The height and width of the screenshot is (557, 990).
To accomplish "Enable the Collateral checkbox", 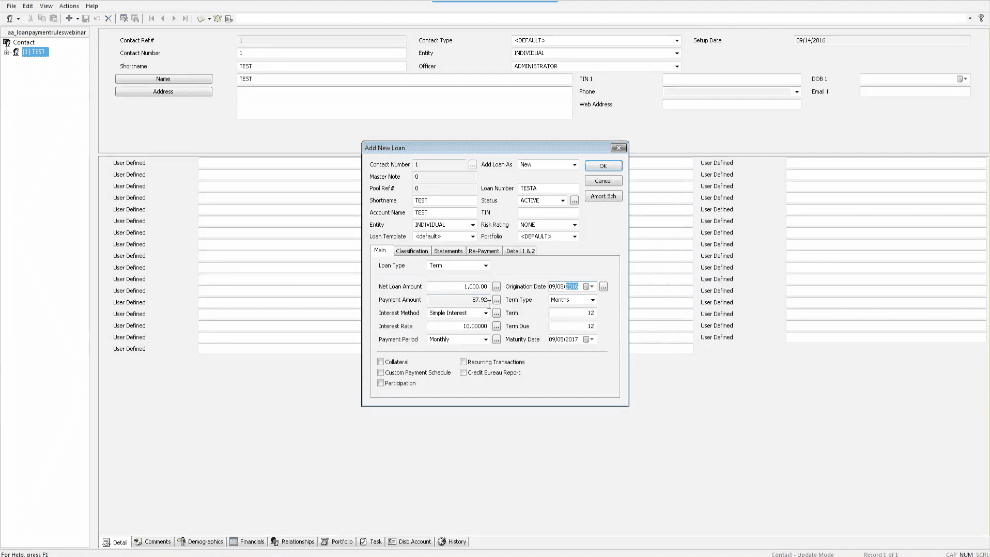I will click(x=380, y=362).
